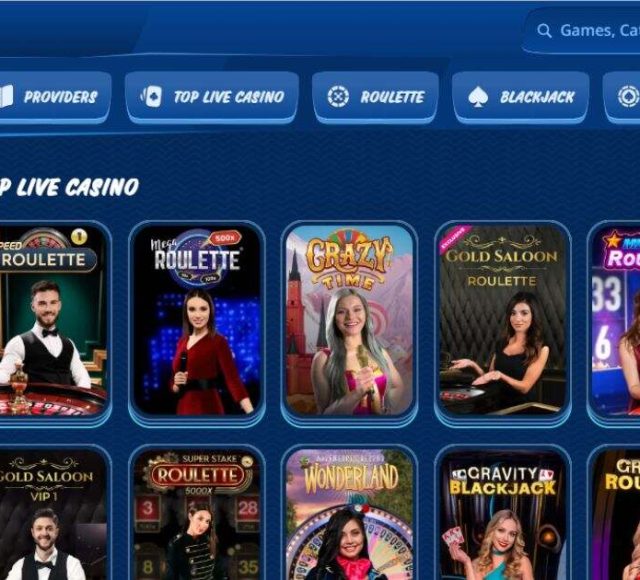
Task: Launch Super Stake Roulette 5000x
Action: (x=197, y=514)
